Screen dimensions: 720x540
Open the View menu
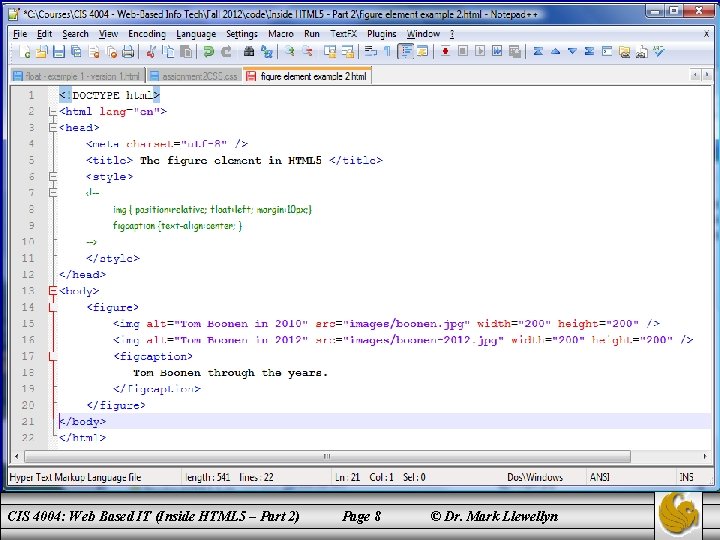click(x=108, y=34)
